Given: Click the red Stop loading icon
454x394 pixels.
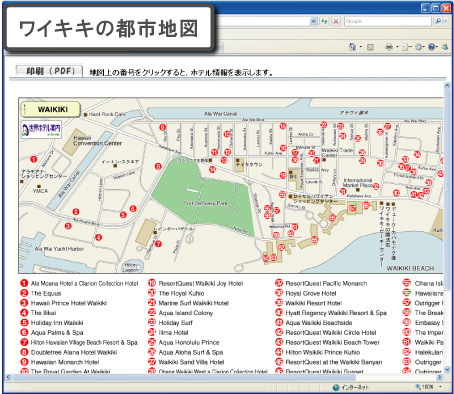Looking at the screenshot, I should [336, 21].
